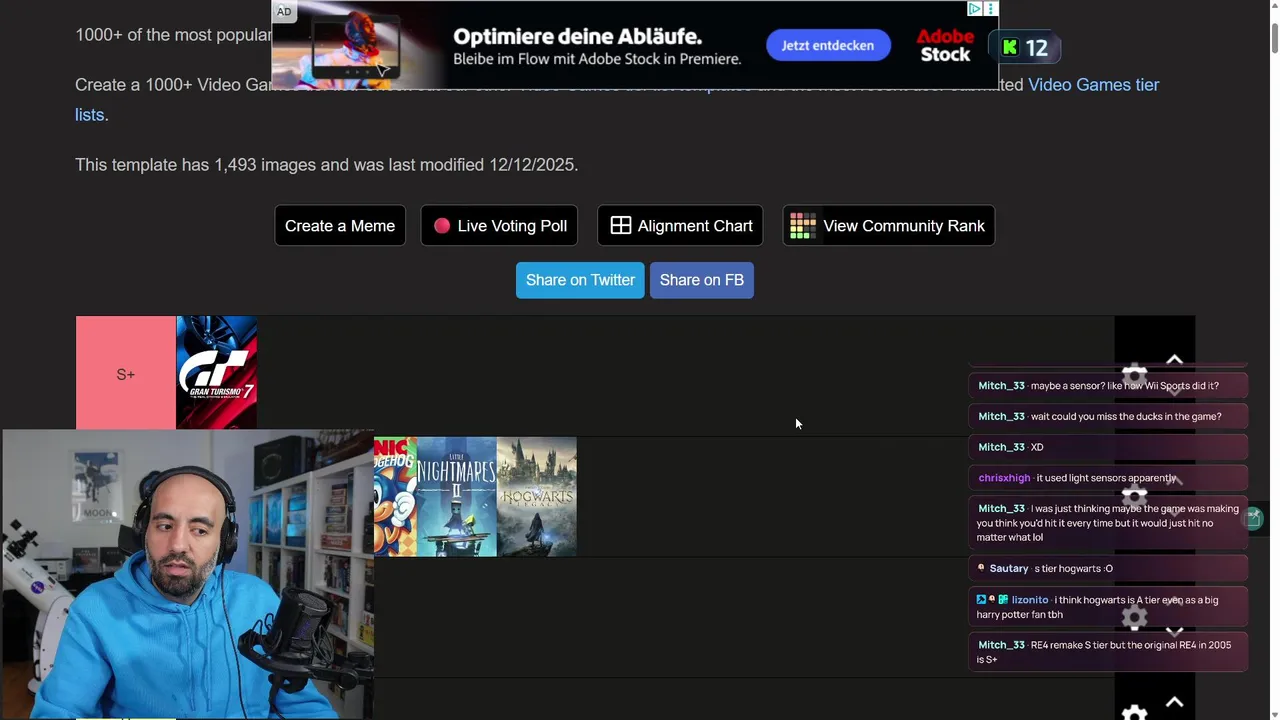Click the Jetzt entdecken ad button
This screenshot has height=720, width=1280.
[x=828, y=45]
